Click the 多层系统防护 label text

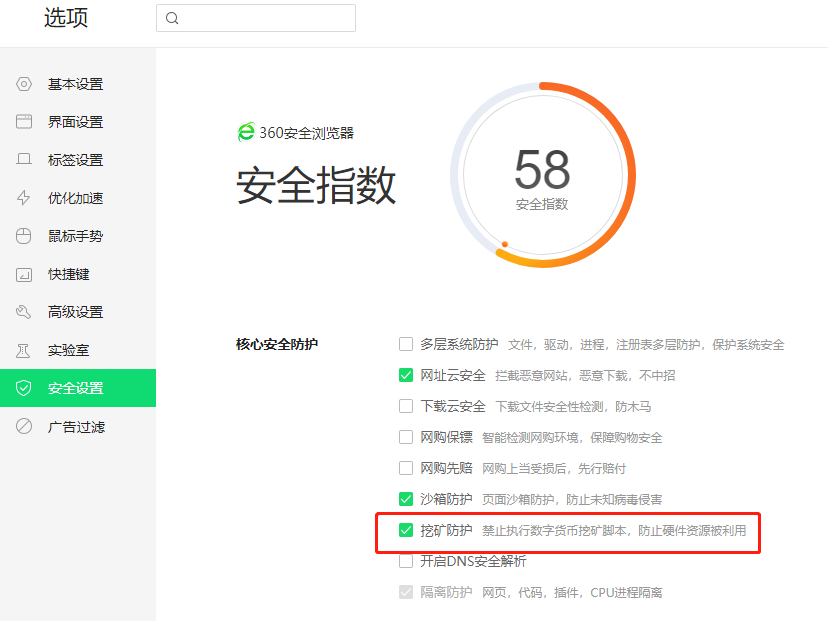click(x=459, y=344)
